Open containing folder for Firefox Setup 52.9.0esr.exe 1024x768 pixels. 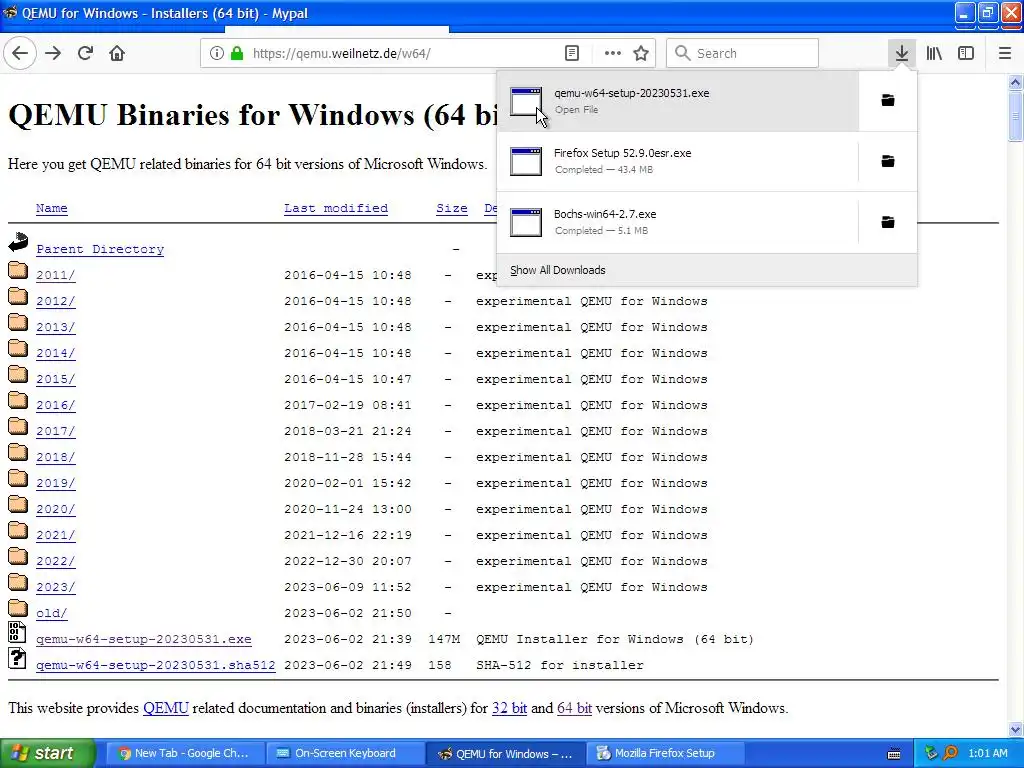tap(888, 161)
